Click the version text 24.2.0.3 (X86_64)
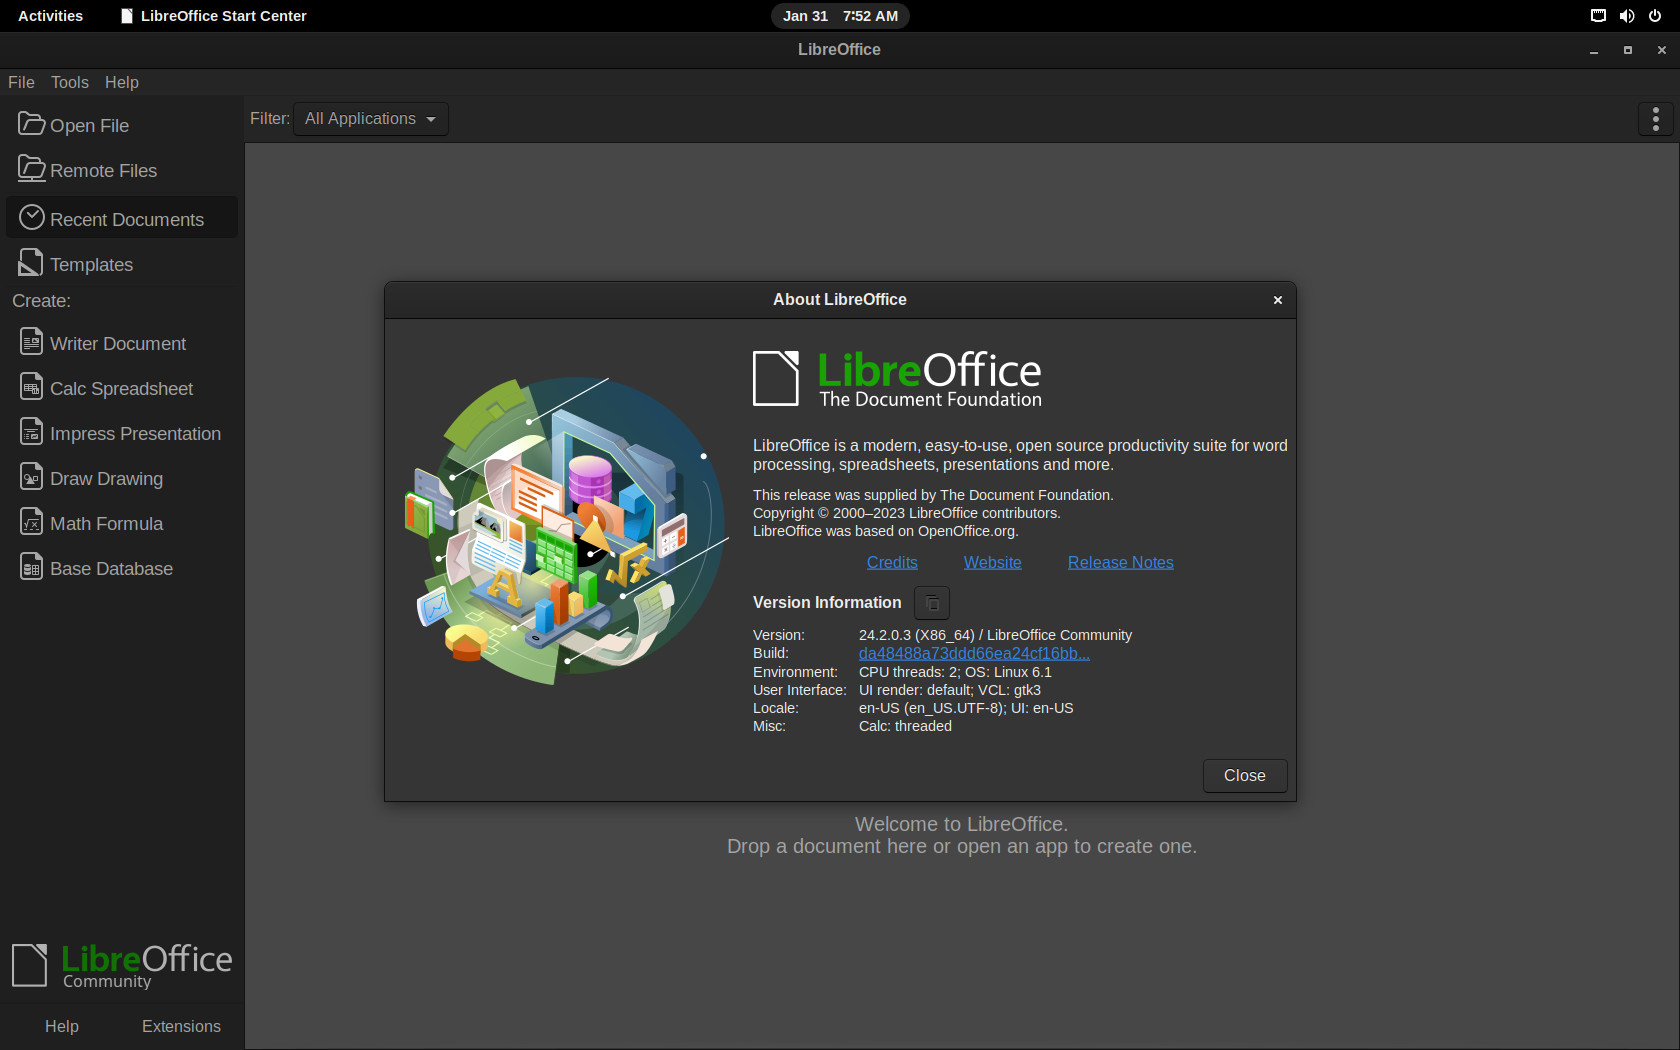The width and height of the screenshot is (1680, 1050). point(916,635)
